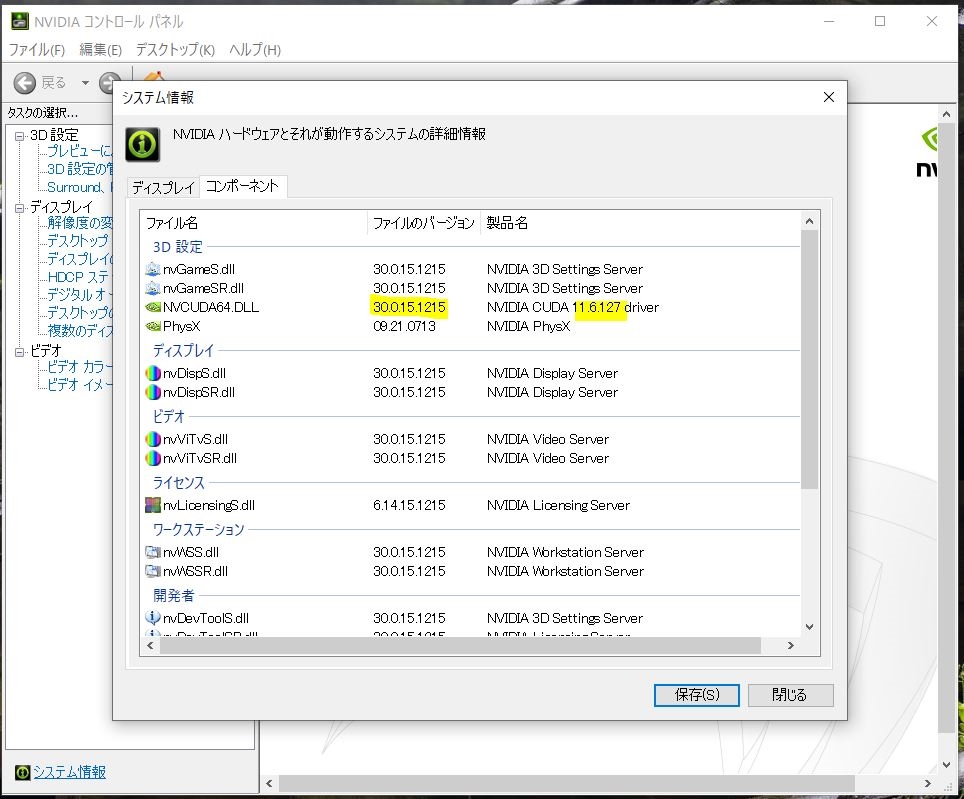Select the NVCUDA64.DLL file name

(x=211, y=307)
